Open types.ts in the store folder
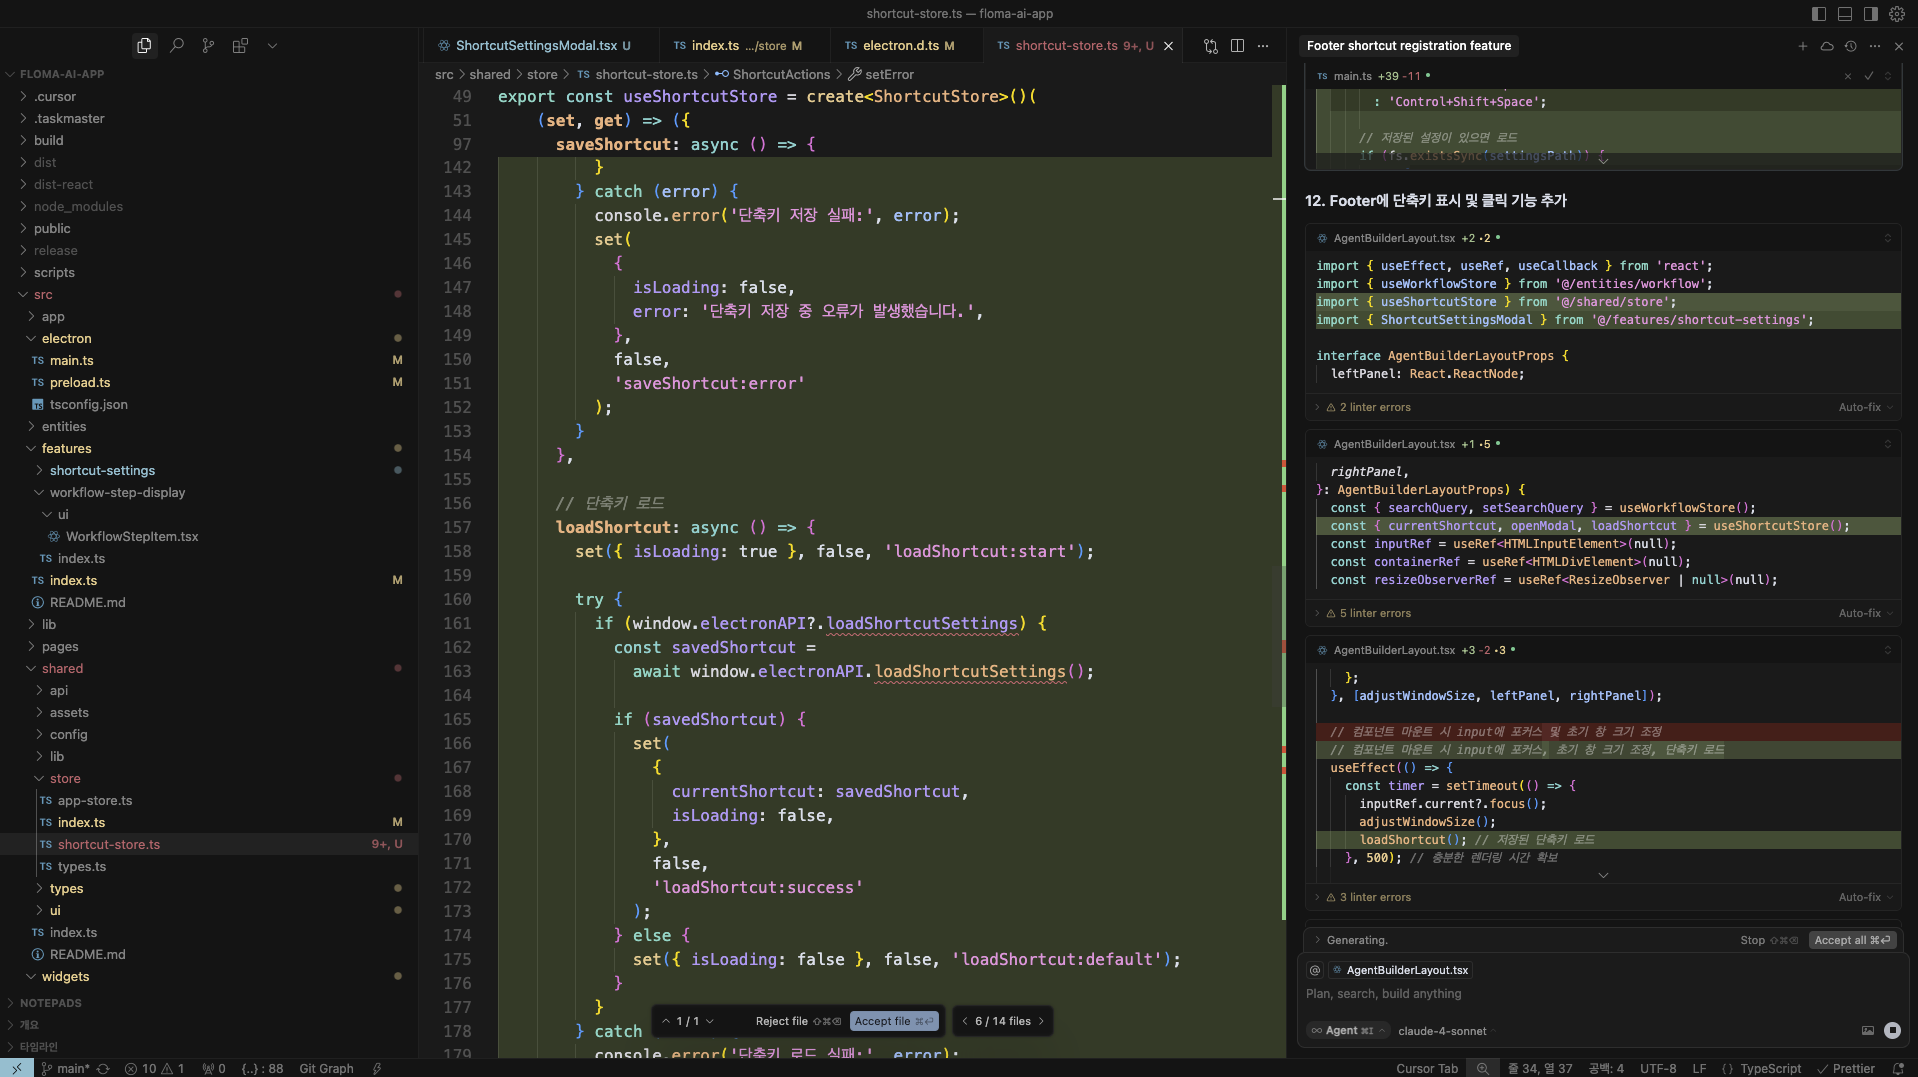 (82, 867)
